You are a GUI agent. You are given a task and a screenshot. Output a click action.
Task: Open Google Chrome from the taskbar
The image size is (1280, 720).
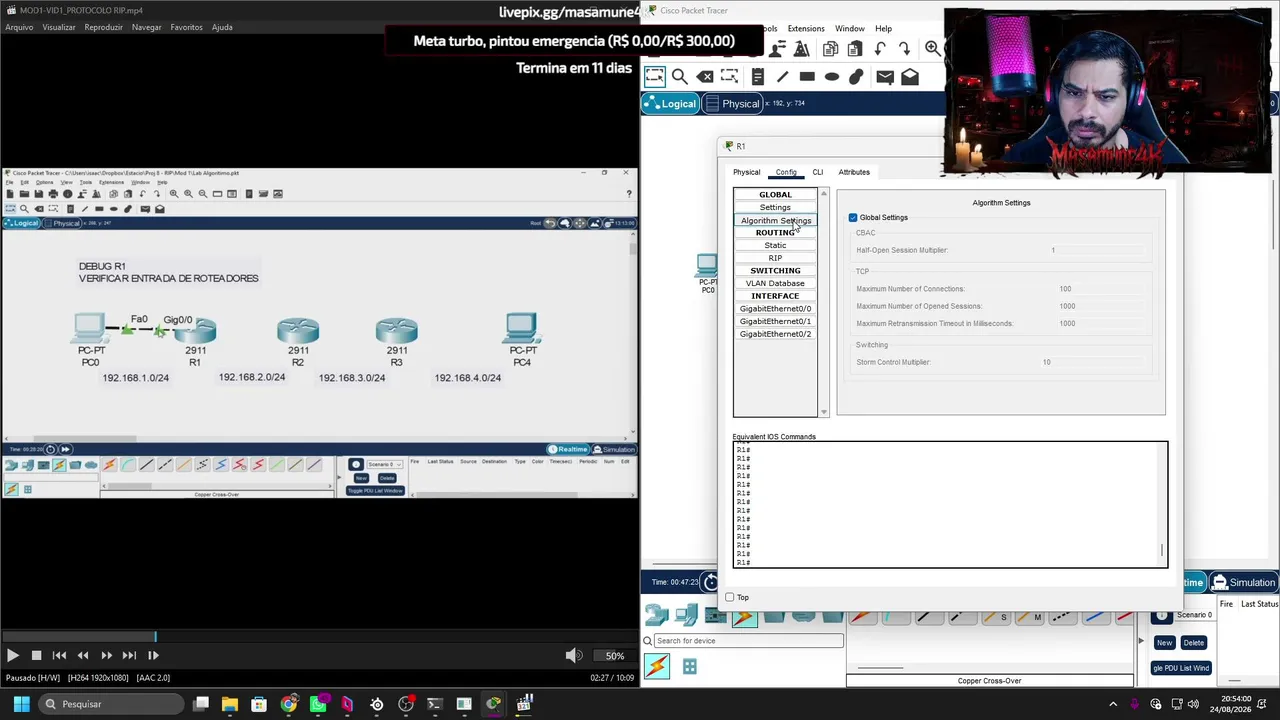tap(288, 704)
